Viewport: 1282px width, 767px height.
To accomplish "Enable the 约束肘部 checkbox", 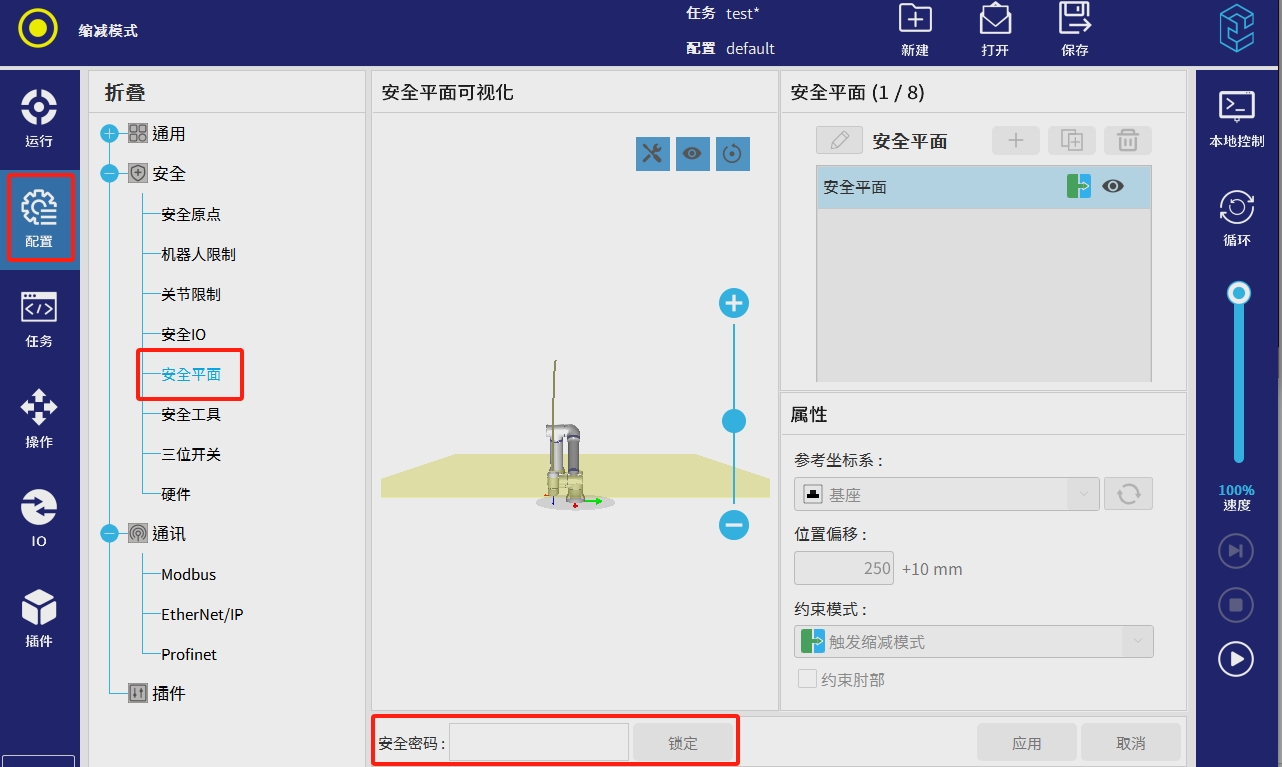I will click(807, 679).
